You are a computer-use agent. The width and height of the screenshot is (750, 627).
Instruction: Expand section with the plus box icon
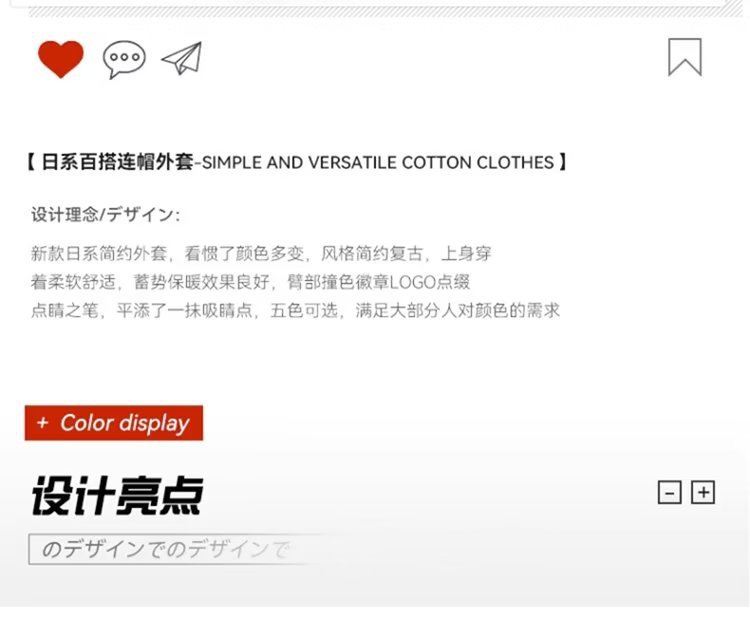click(x=703, y=492)
